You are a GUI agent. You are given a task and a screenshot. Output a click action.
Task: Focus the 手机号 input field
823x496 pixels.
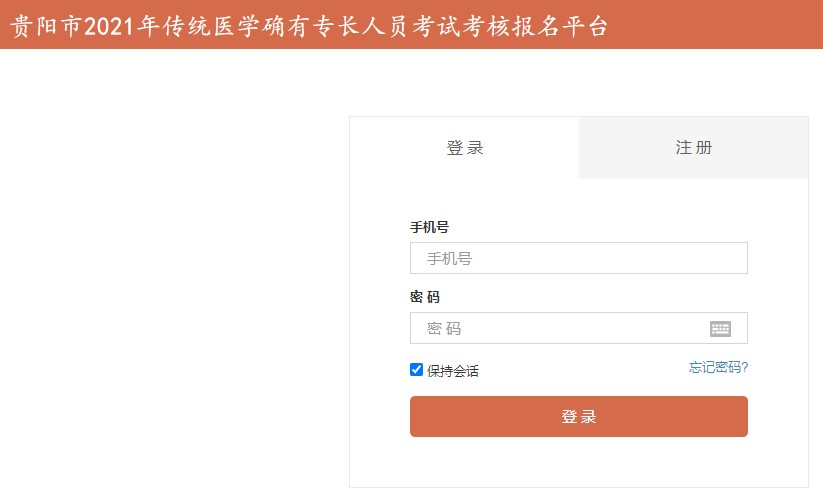coord(578,258)
